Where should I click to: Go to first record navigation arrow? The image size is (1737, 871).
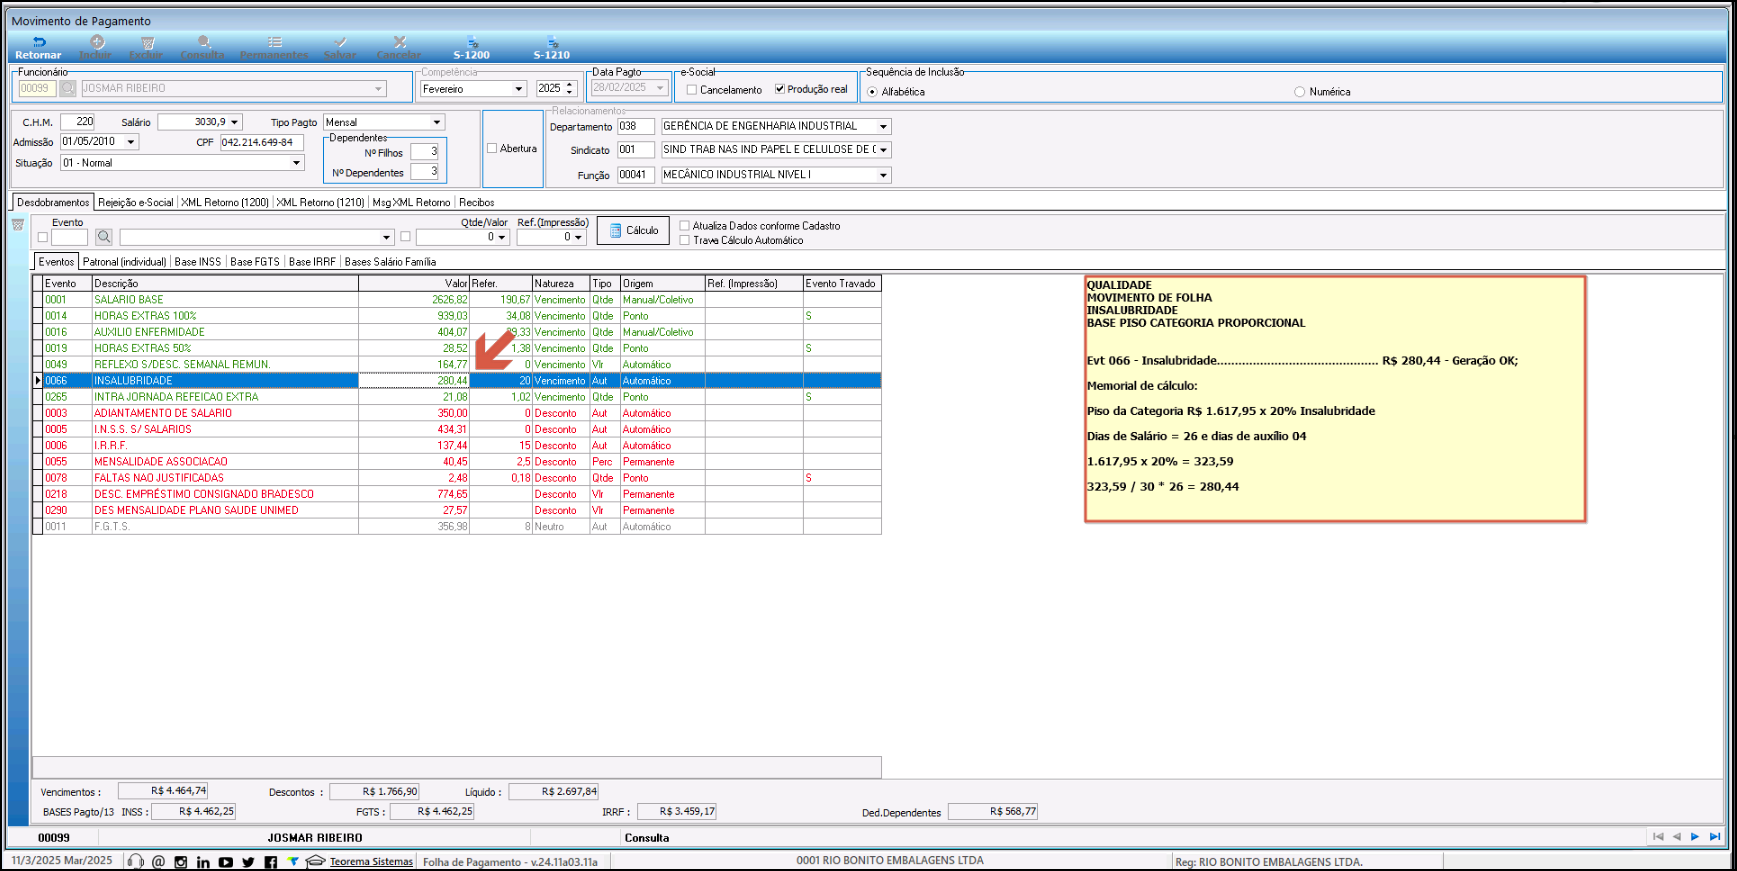coord(1658,837)
